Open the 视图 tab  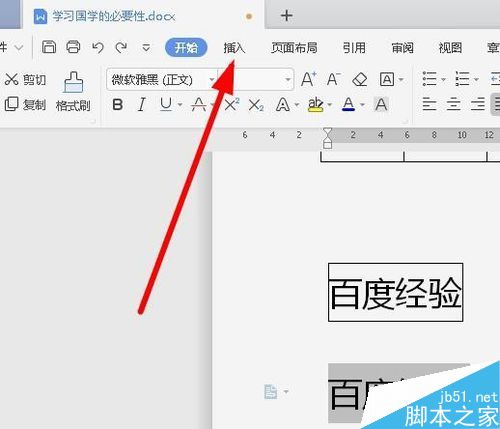tap(450, 48)
